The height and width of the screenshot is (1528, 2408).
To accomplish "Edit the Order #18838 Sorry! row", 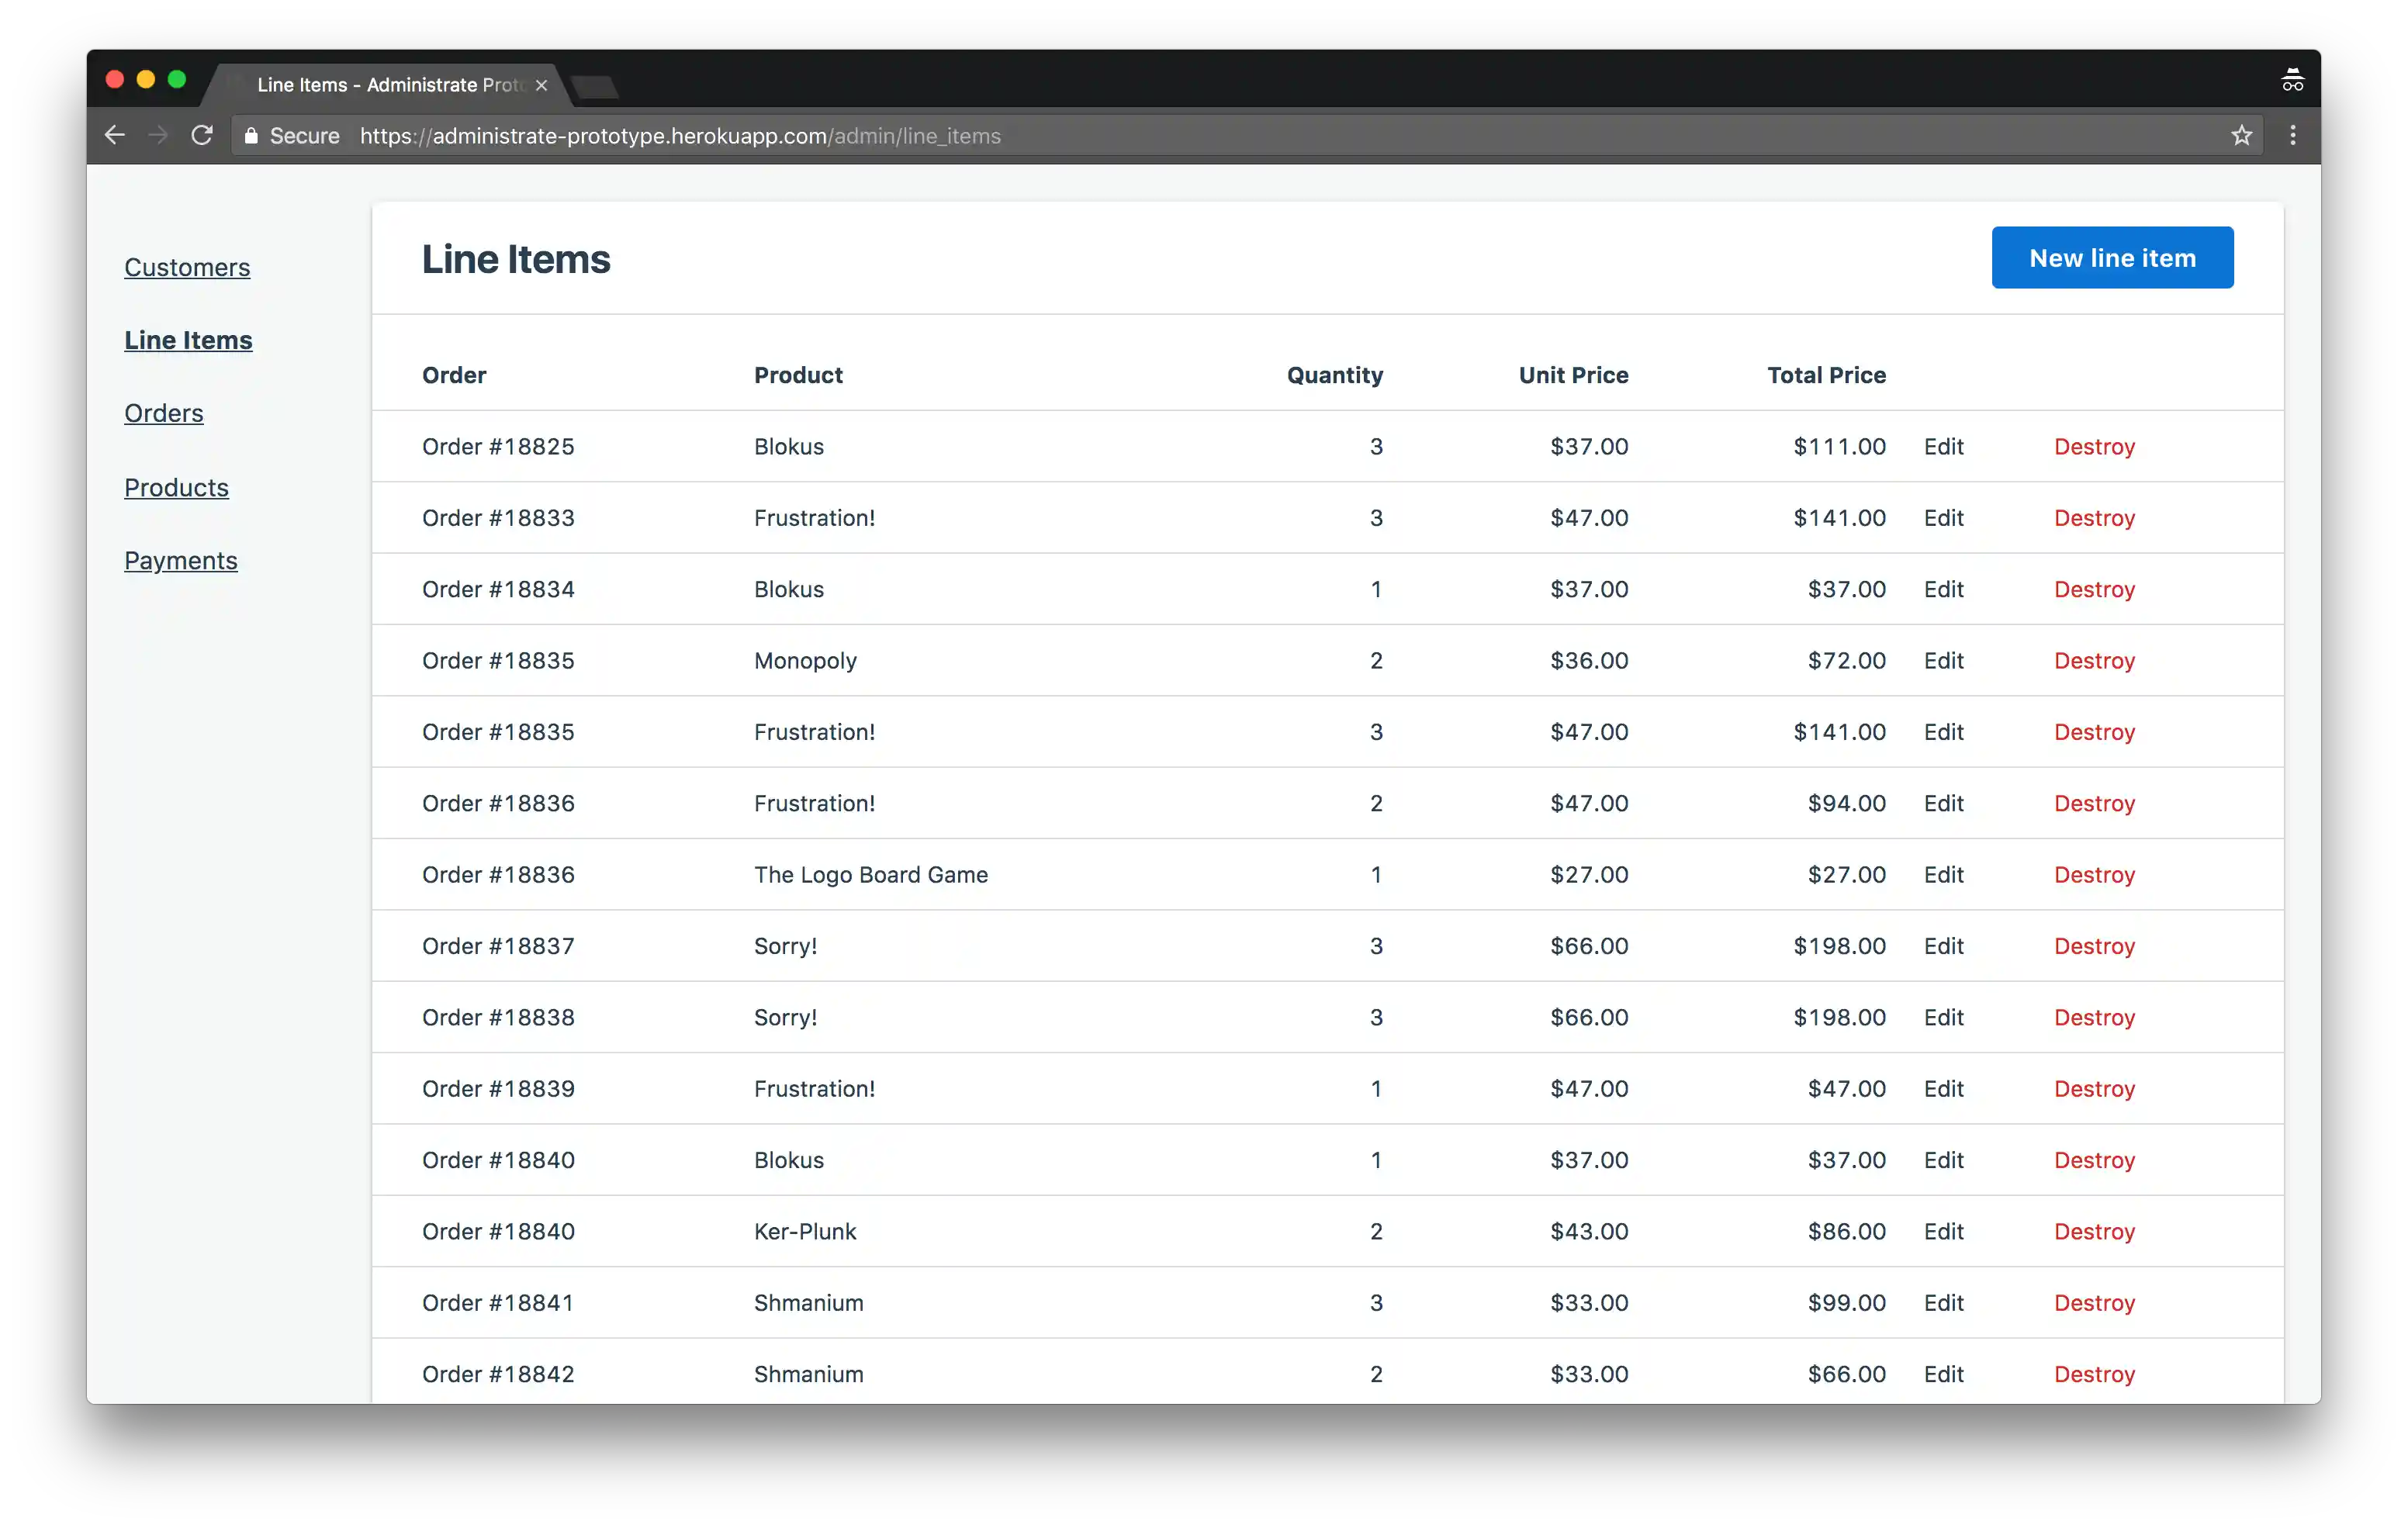I will 1943,1017.
